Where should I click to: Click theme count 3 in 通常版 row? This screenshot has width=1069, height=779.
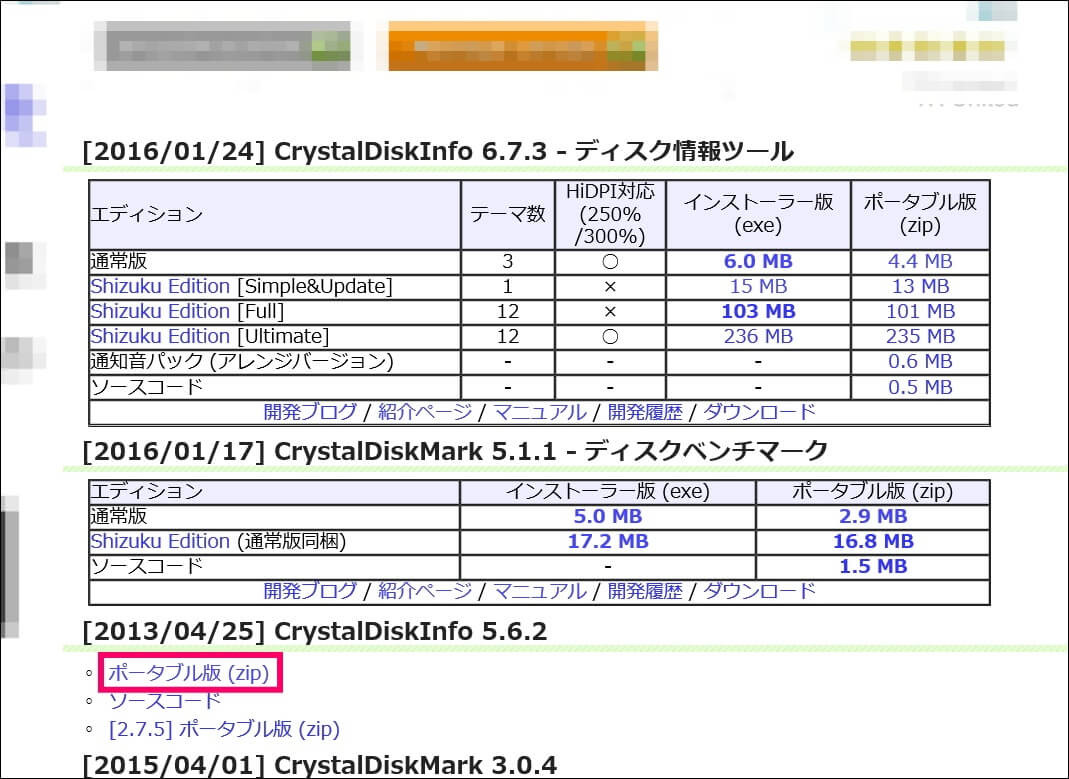coord(507,262)
